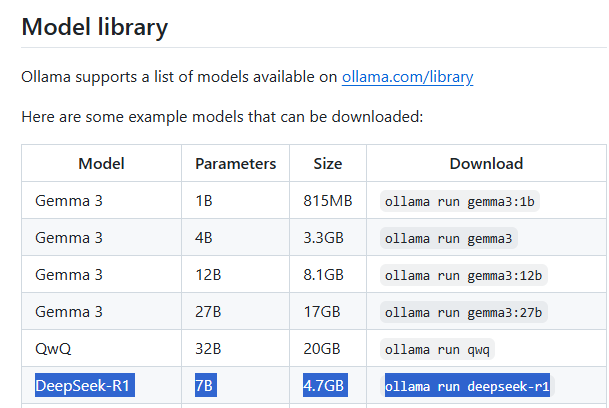Click the 17GB size cell
609x408 pixels.
tap(328, 312)
